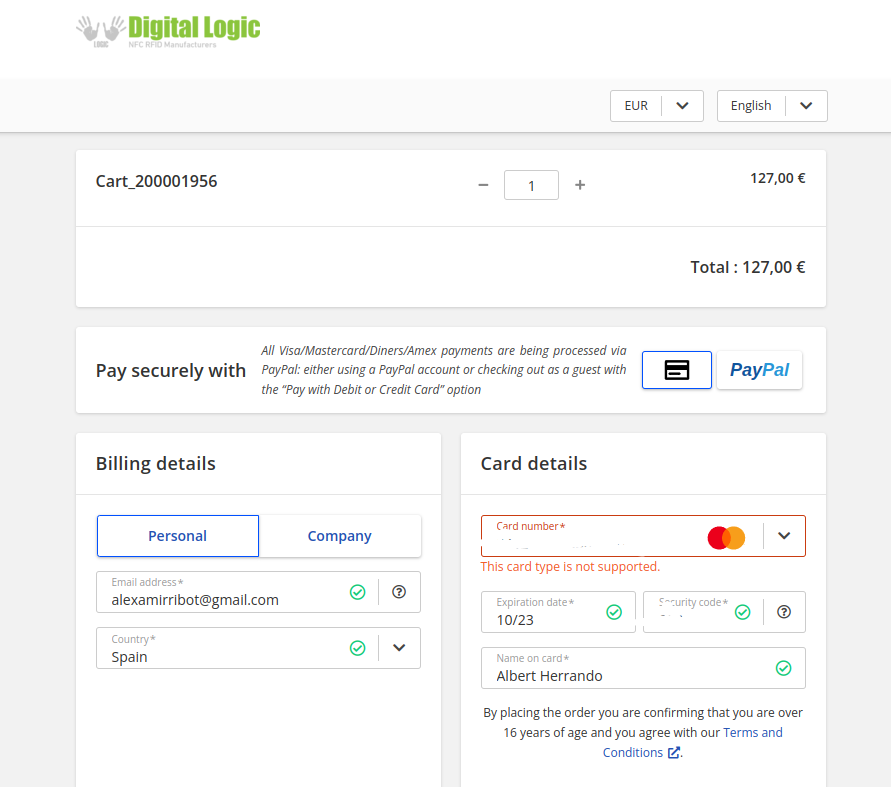The image size is (891, 787).
Task: Click the 'Card details' heading
Action: tap(534, 464)
